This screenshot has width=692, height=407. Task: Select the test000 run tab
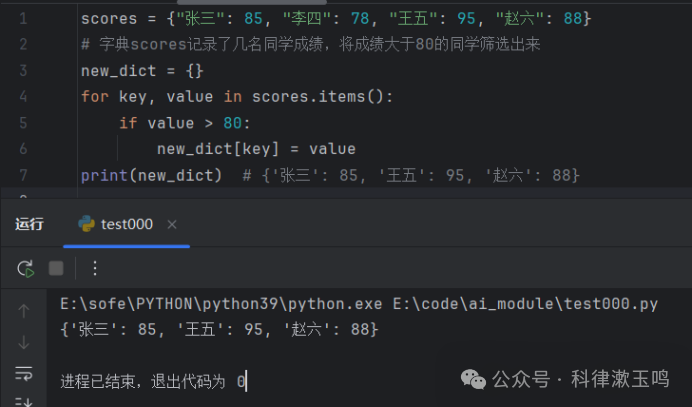tap(127, 225)
